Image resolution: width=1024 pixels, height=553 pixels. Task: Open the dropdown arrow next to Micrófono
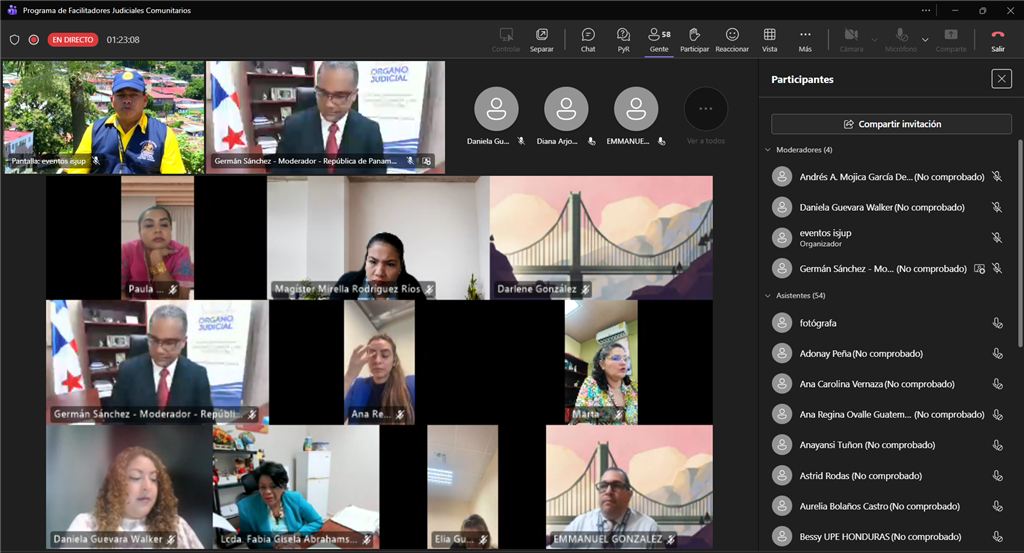click(x=925, y=40)
